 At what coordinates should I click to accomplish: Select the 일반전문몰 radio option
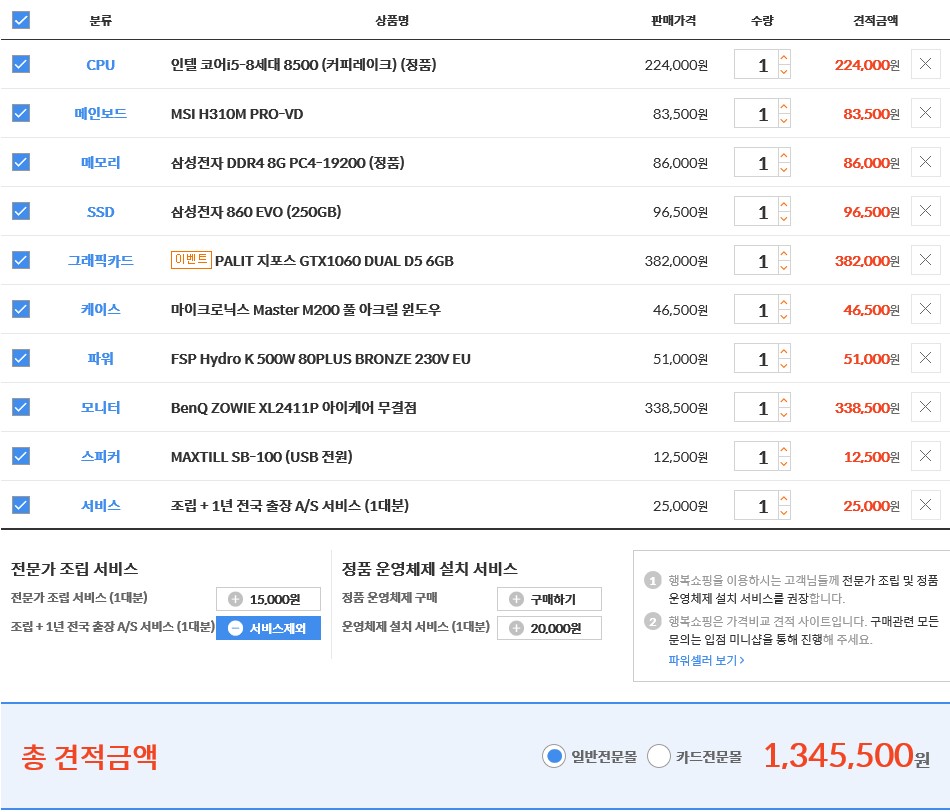[x=554, y=756]
